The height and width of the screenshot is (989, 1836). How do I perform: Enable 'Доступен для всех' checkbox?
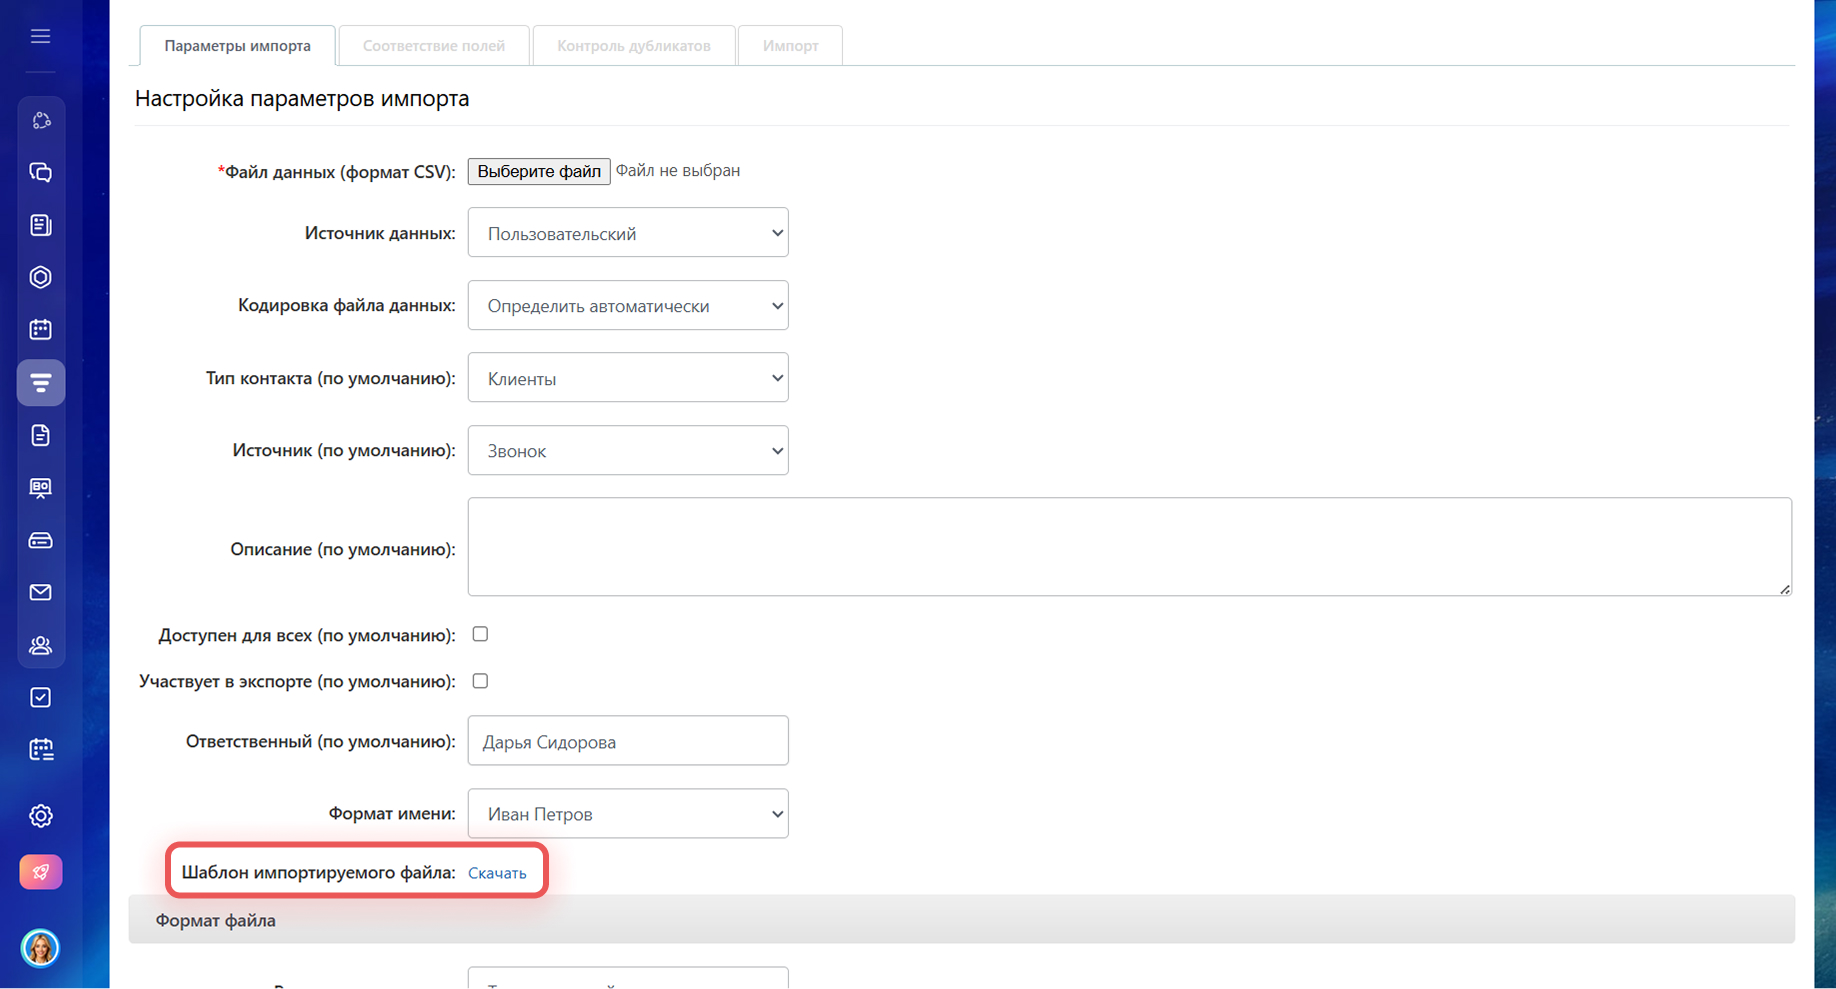click(480, 635)
